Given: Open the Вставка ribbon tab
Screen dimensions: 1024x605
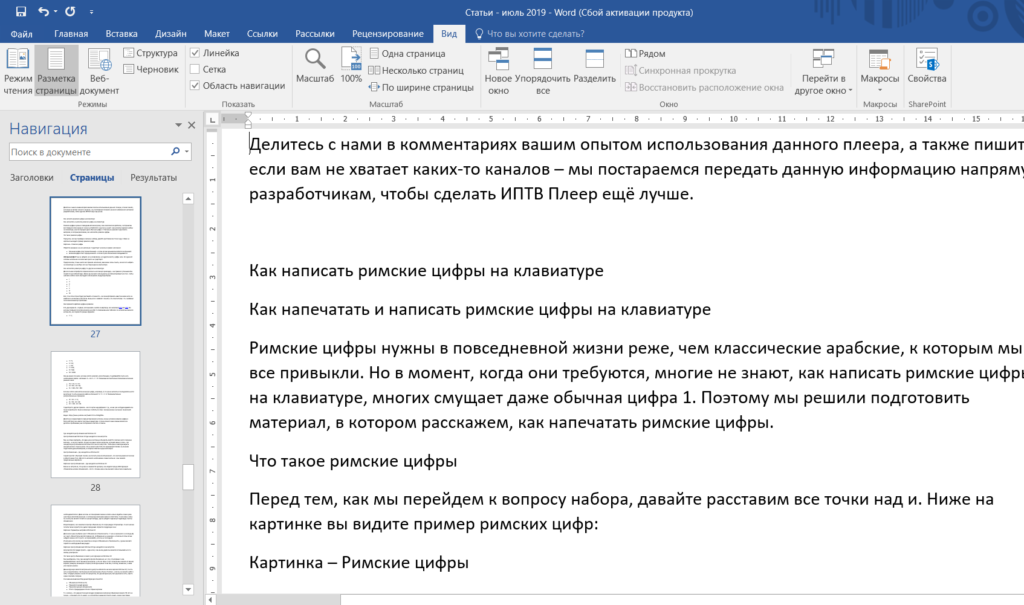Looking at the screenshot, I should tap(122, 33).
